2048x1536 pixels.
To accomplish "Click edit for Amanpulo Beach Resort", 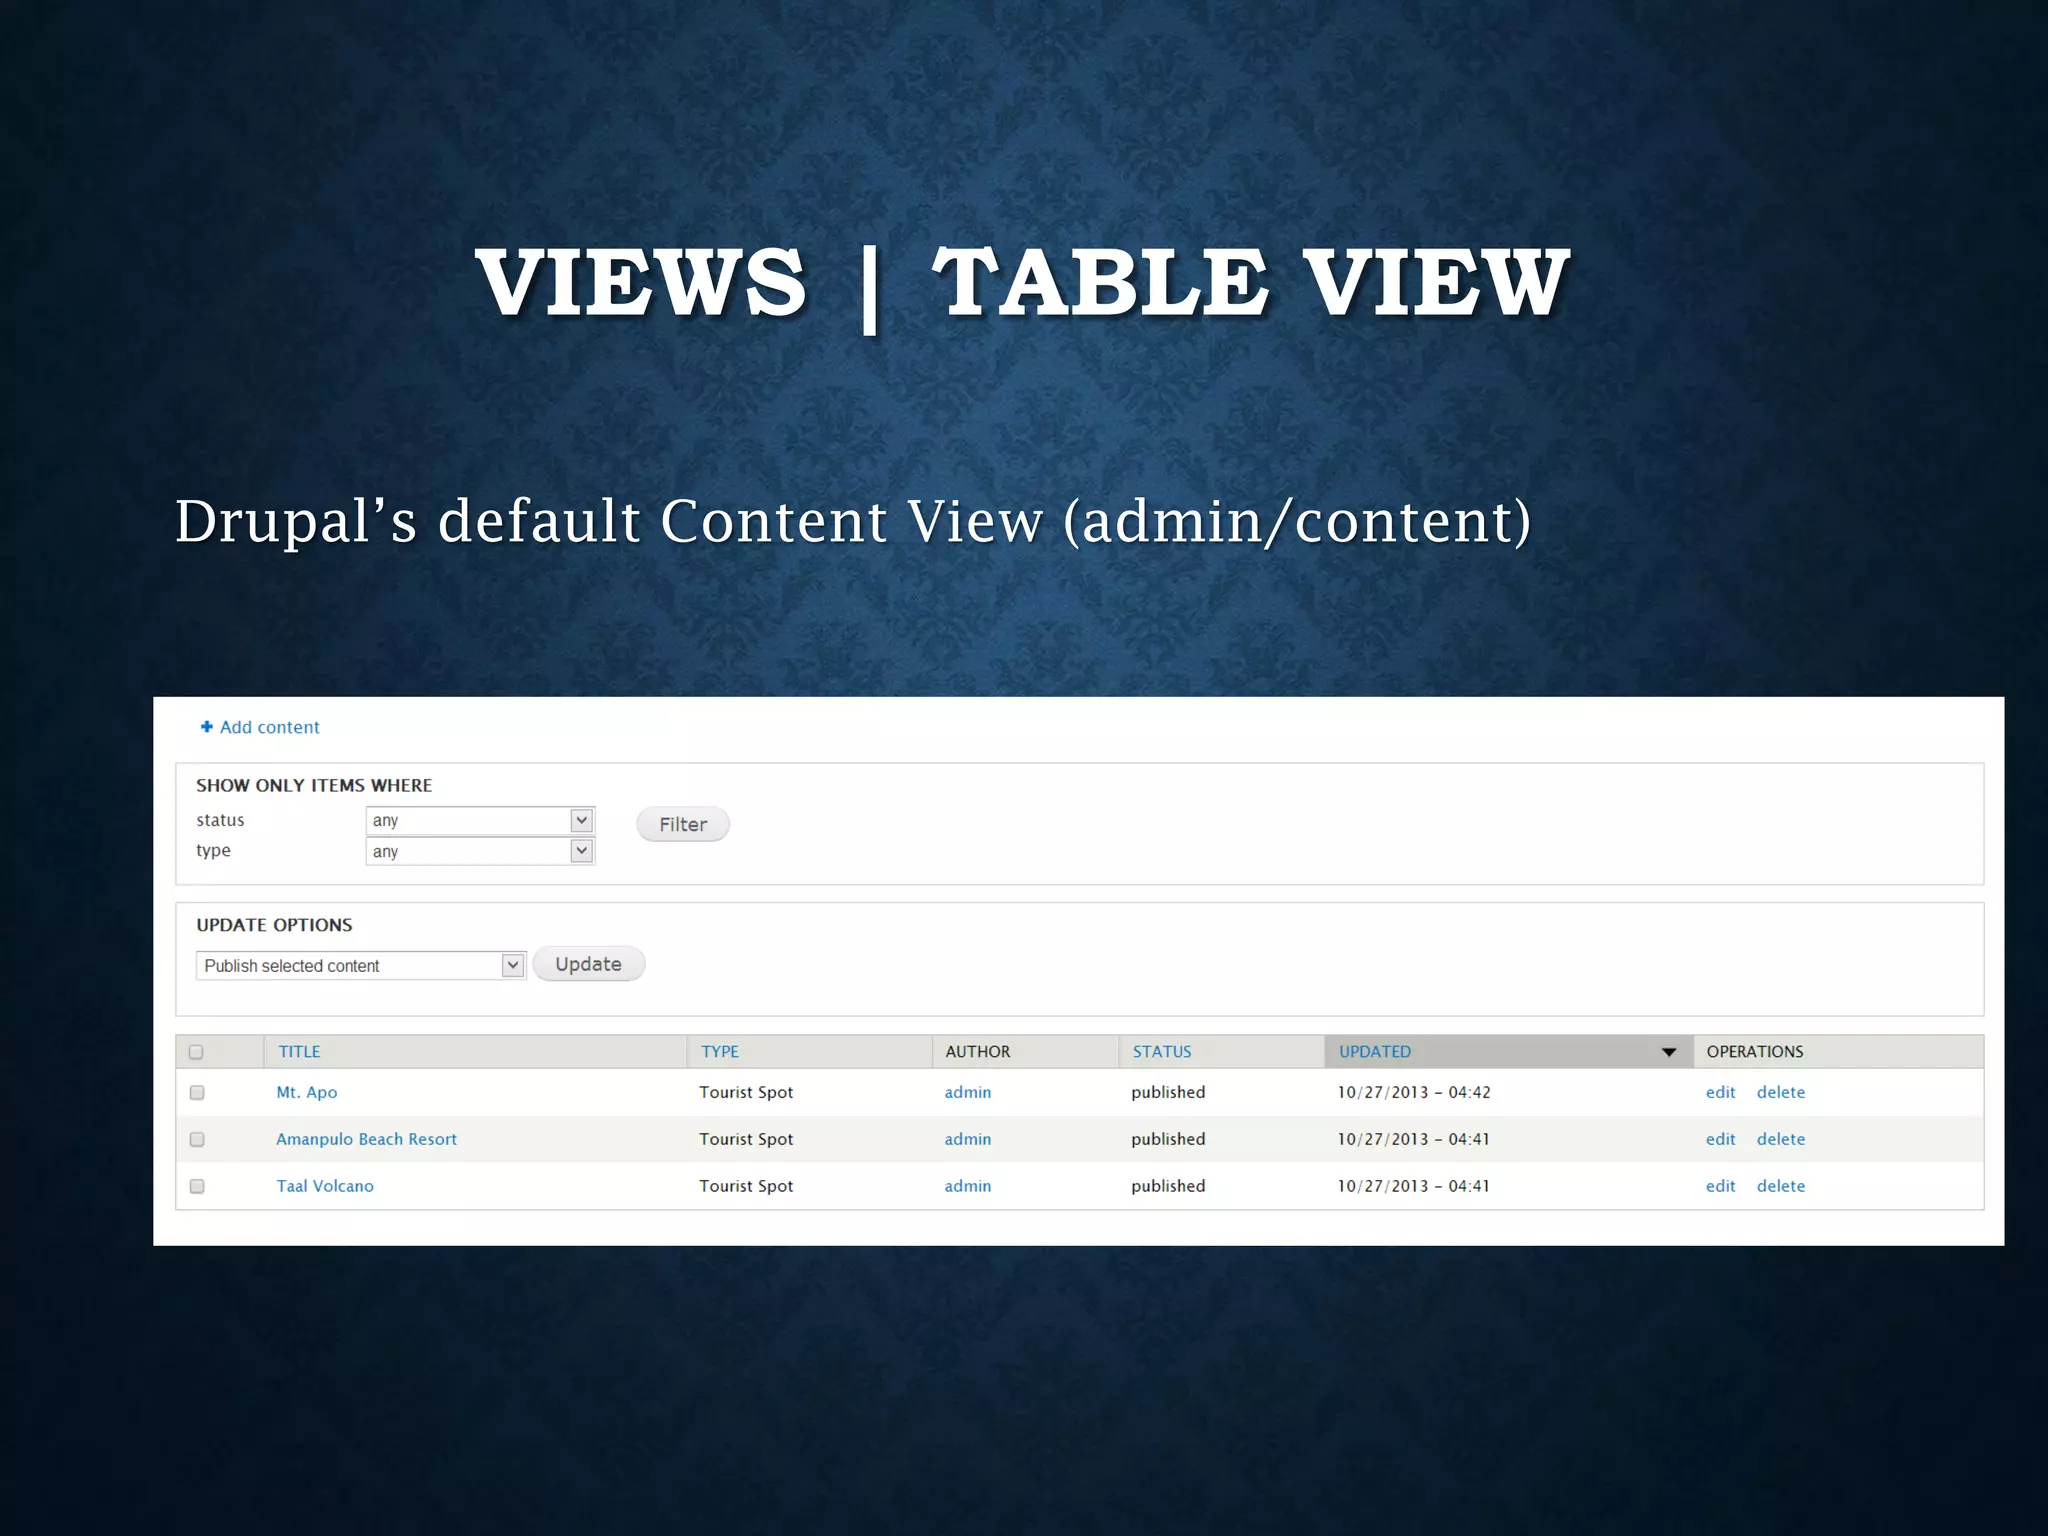I will pyautogui.click(x=1720, y=1140).
